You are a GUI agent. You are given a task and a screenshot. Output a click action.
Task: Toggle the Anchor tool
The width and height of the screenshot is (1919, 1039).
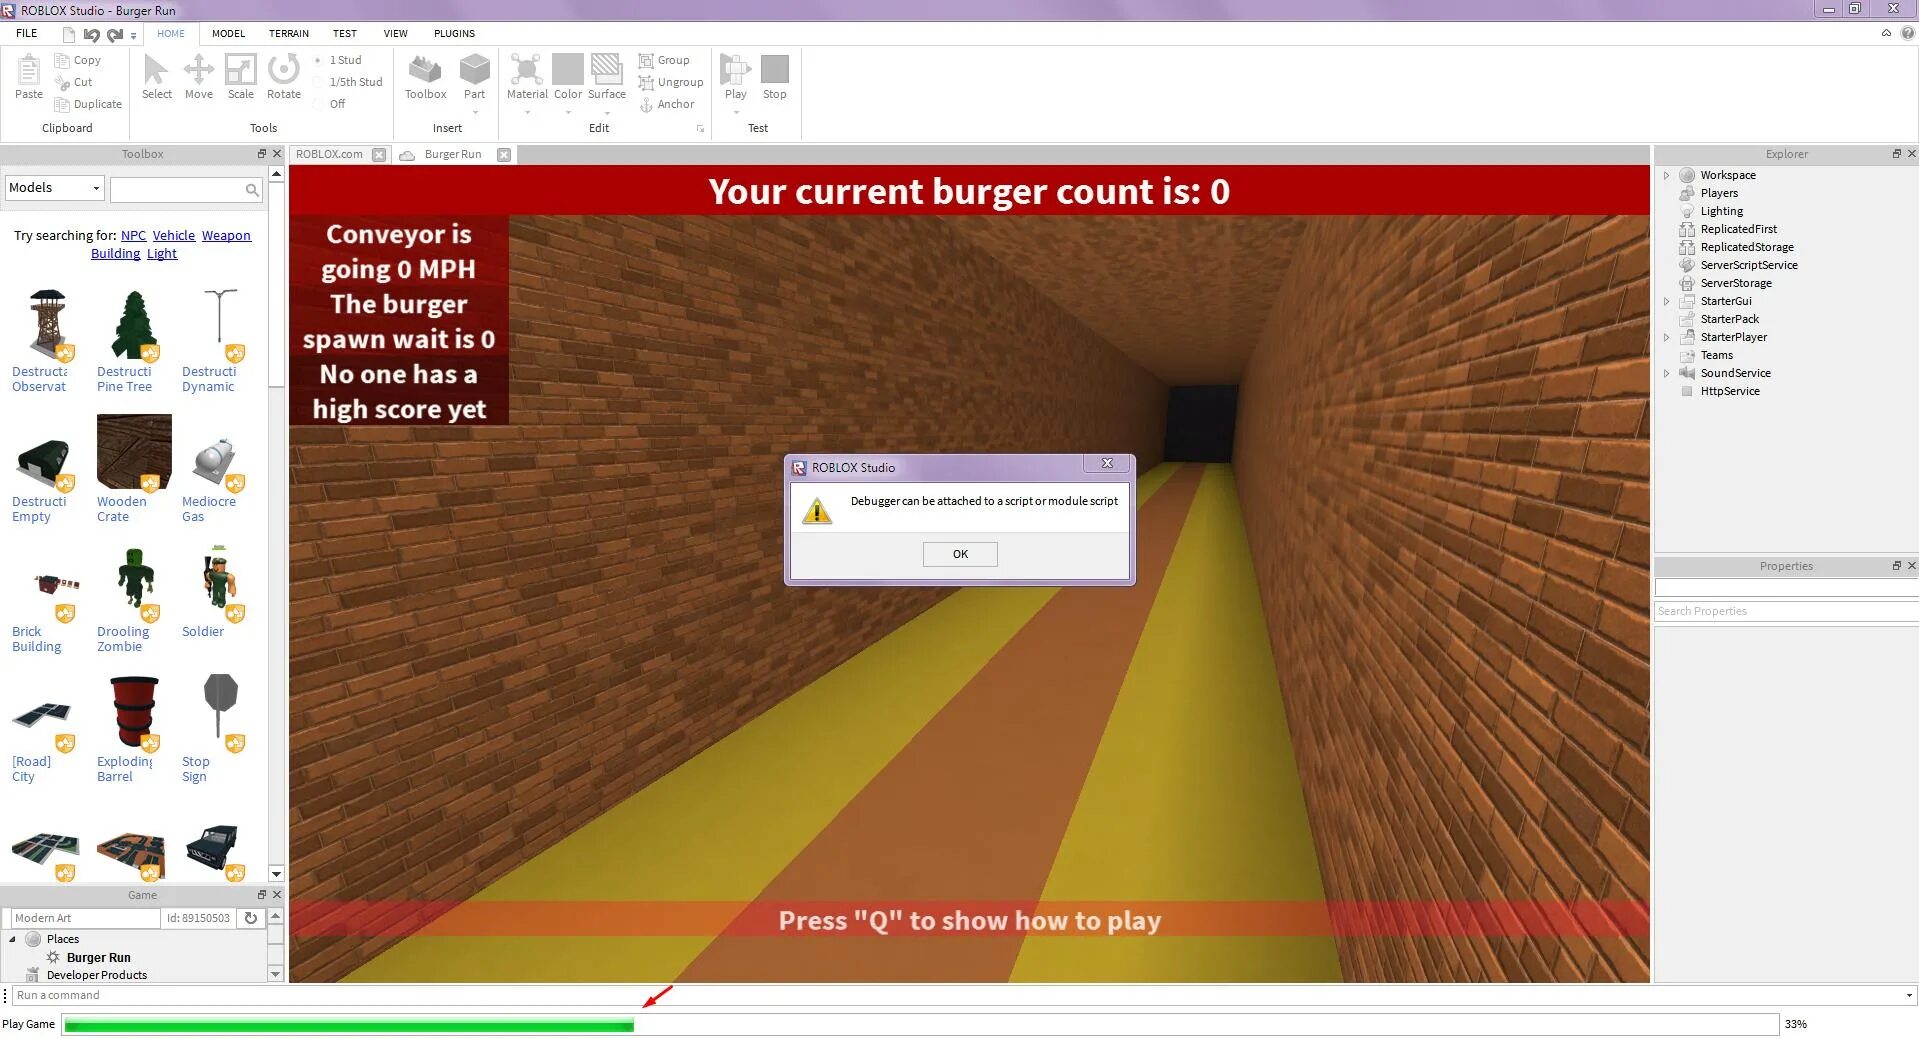point(646,104)
